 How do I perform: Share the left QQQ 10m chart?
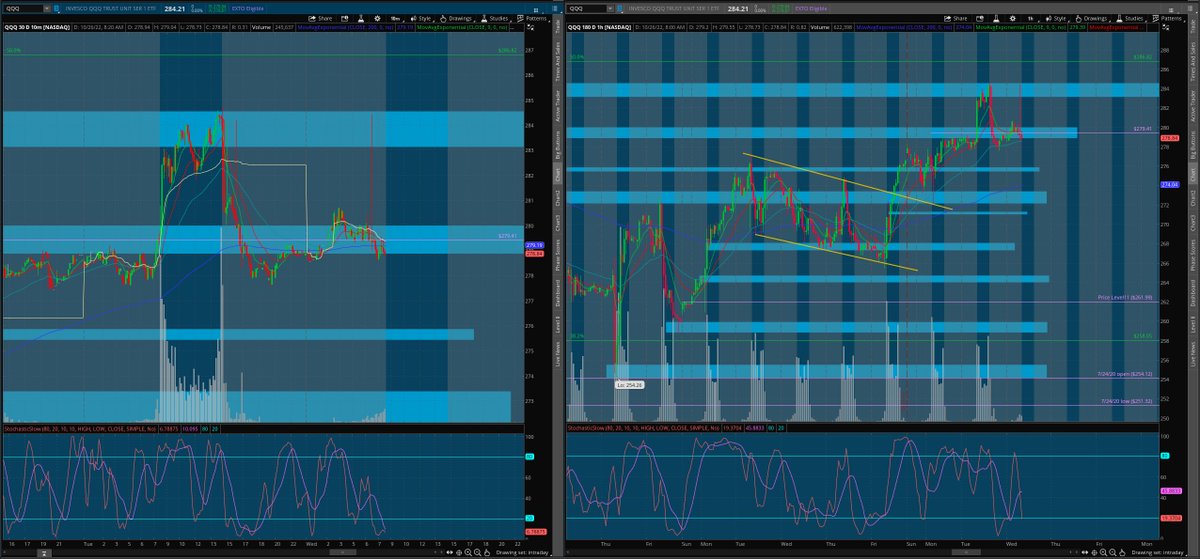[x=320, y=18]
